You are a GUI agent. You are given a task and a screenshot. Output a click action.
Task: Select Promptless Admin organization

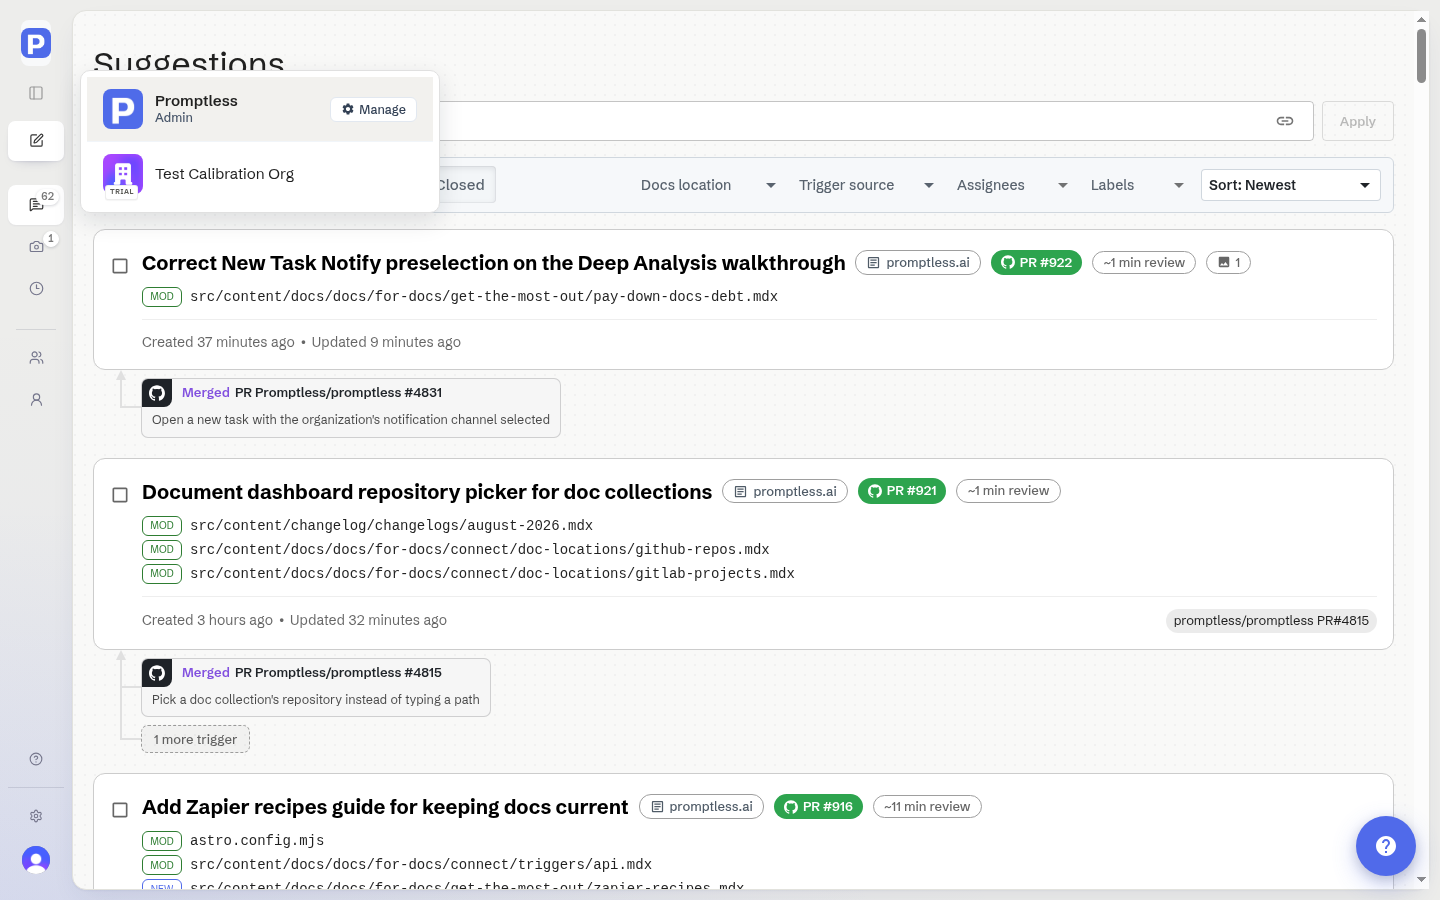pos(260,109)
